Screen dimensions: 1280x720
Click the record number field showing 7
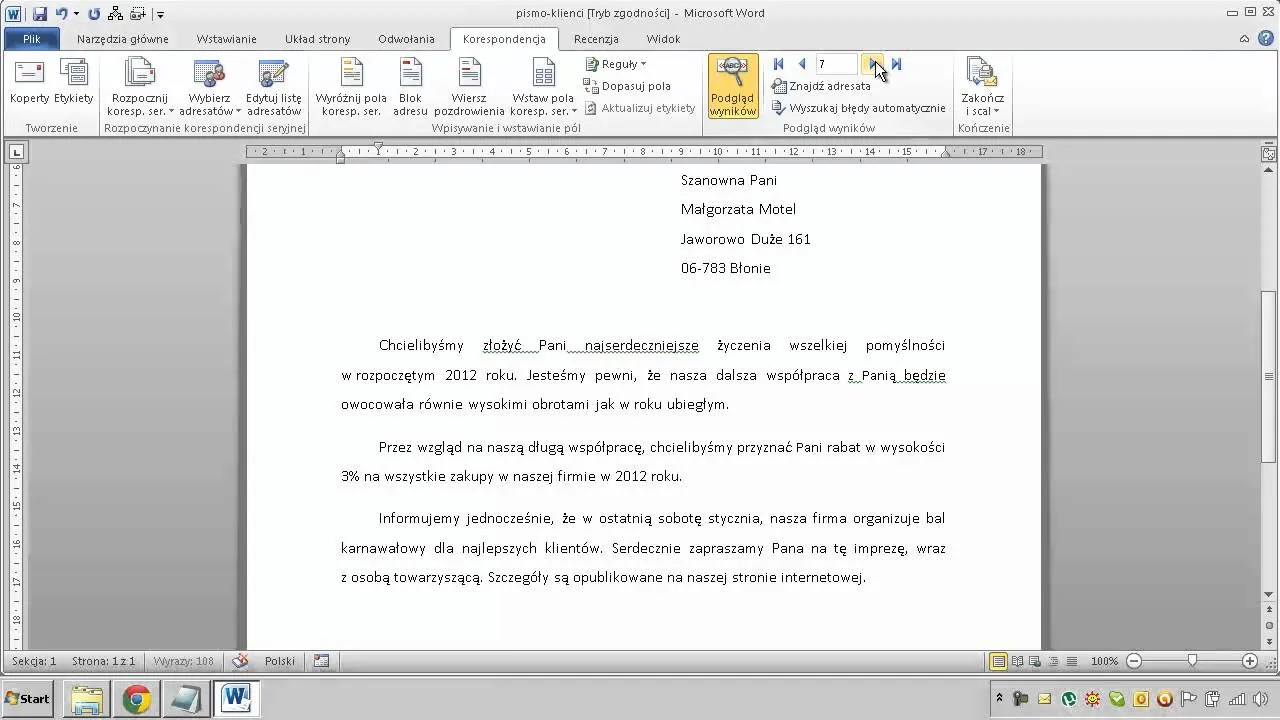(x=837, y=64)
